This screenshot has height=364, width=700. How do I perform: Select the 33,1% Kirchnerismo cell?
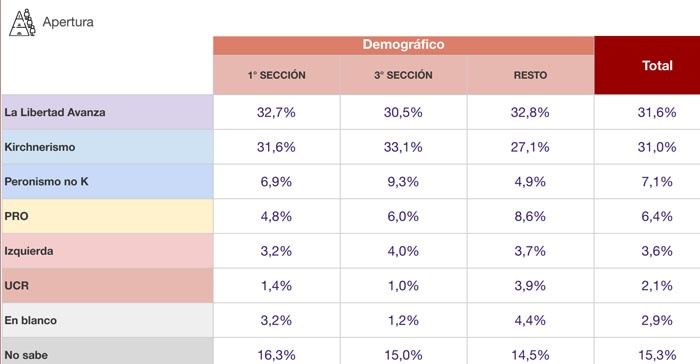click(x=404, y=147)
